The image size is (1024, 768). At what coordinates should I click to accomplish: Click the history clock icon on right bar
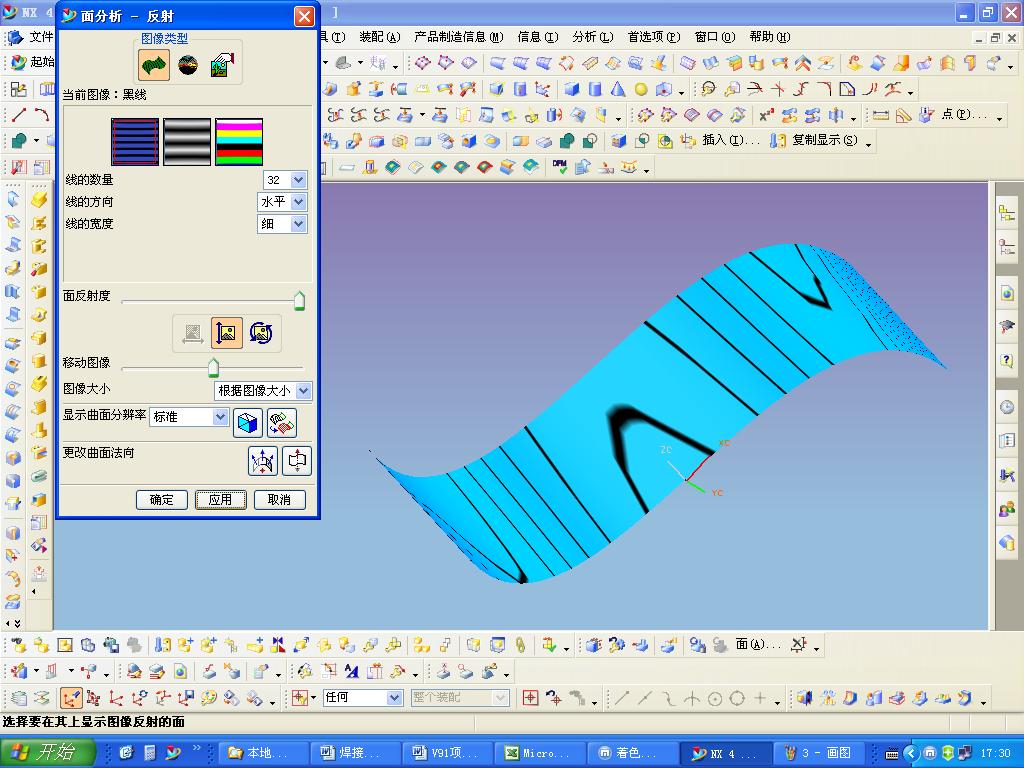pyautogui.click(x=1006, y=407)
